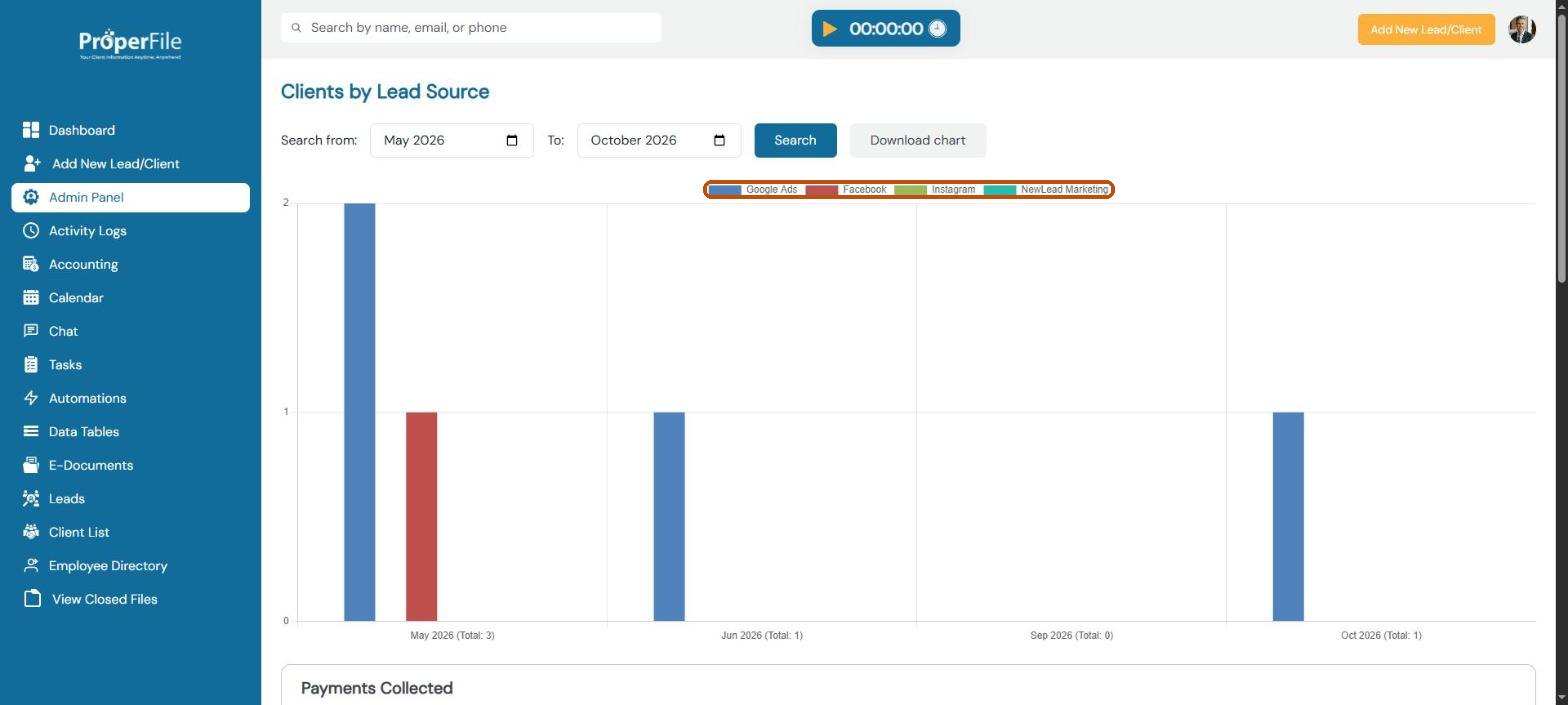The image size is (1568, 705).
Task: Click the magnifier icon in the search box
Action: (296, 28)
